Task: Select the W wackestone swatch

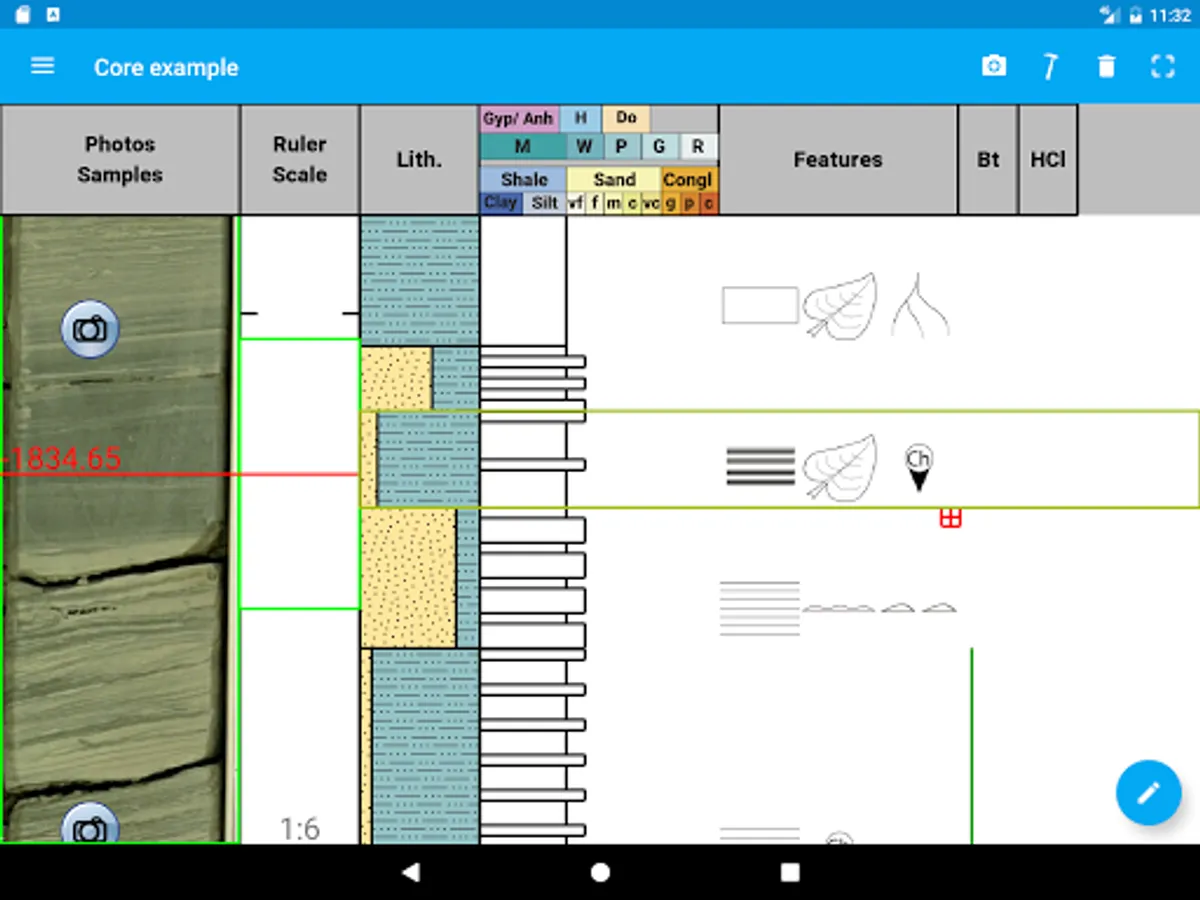Action: click(585, 147)
